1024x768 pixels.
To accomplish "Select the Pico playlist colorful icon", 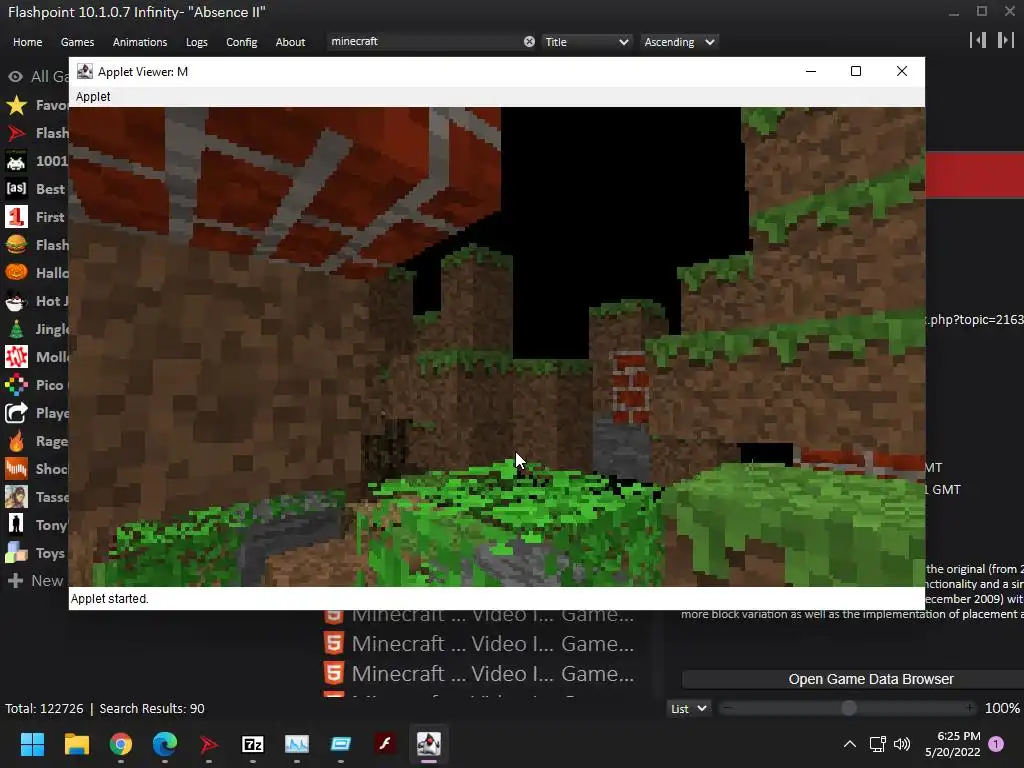I will click(x=16, y=385).
